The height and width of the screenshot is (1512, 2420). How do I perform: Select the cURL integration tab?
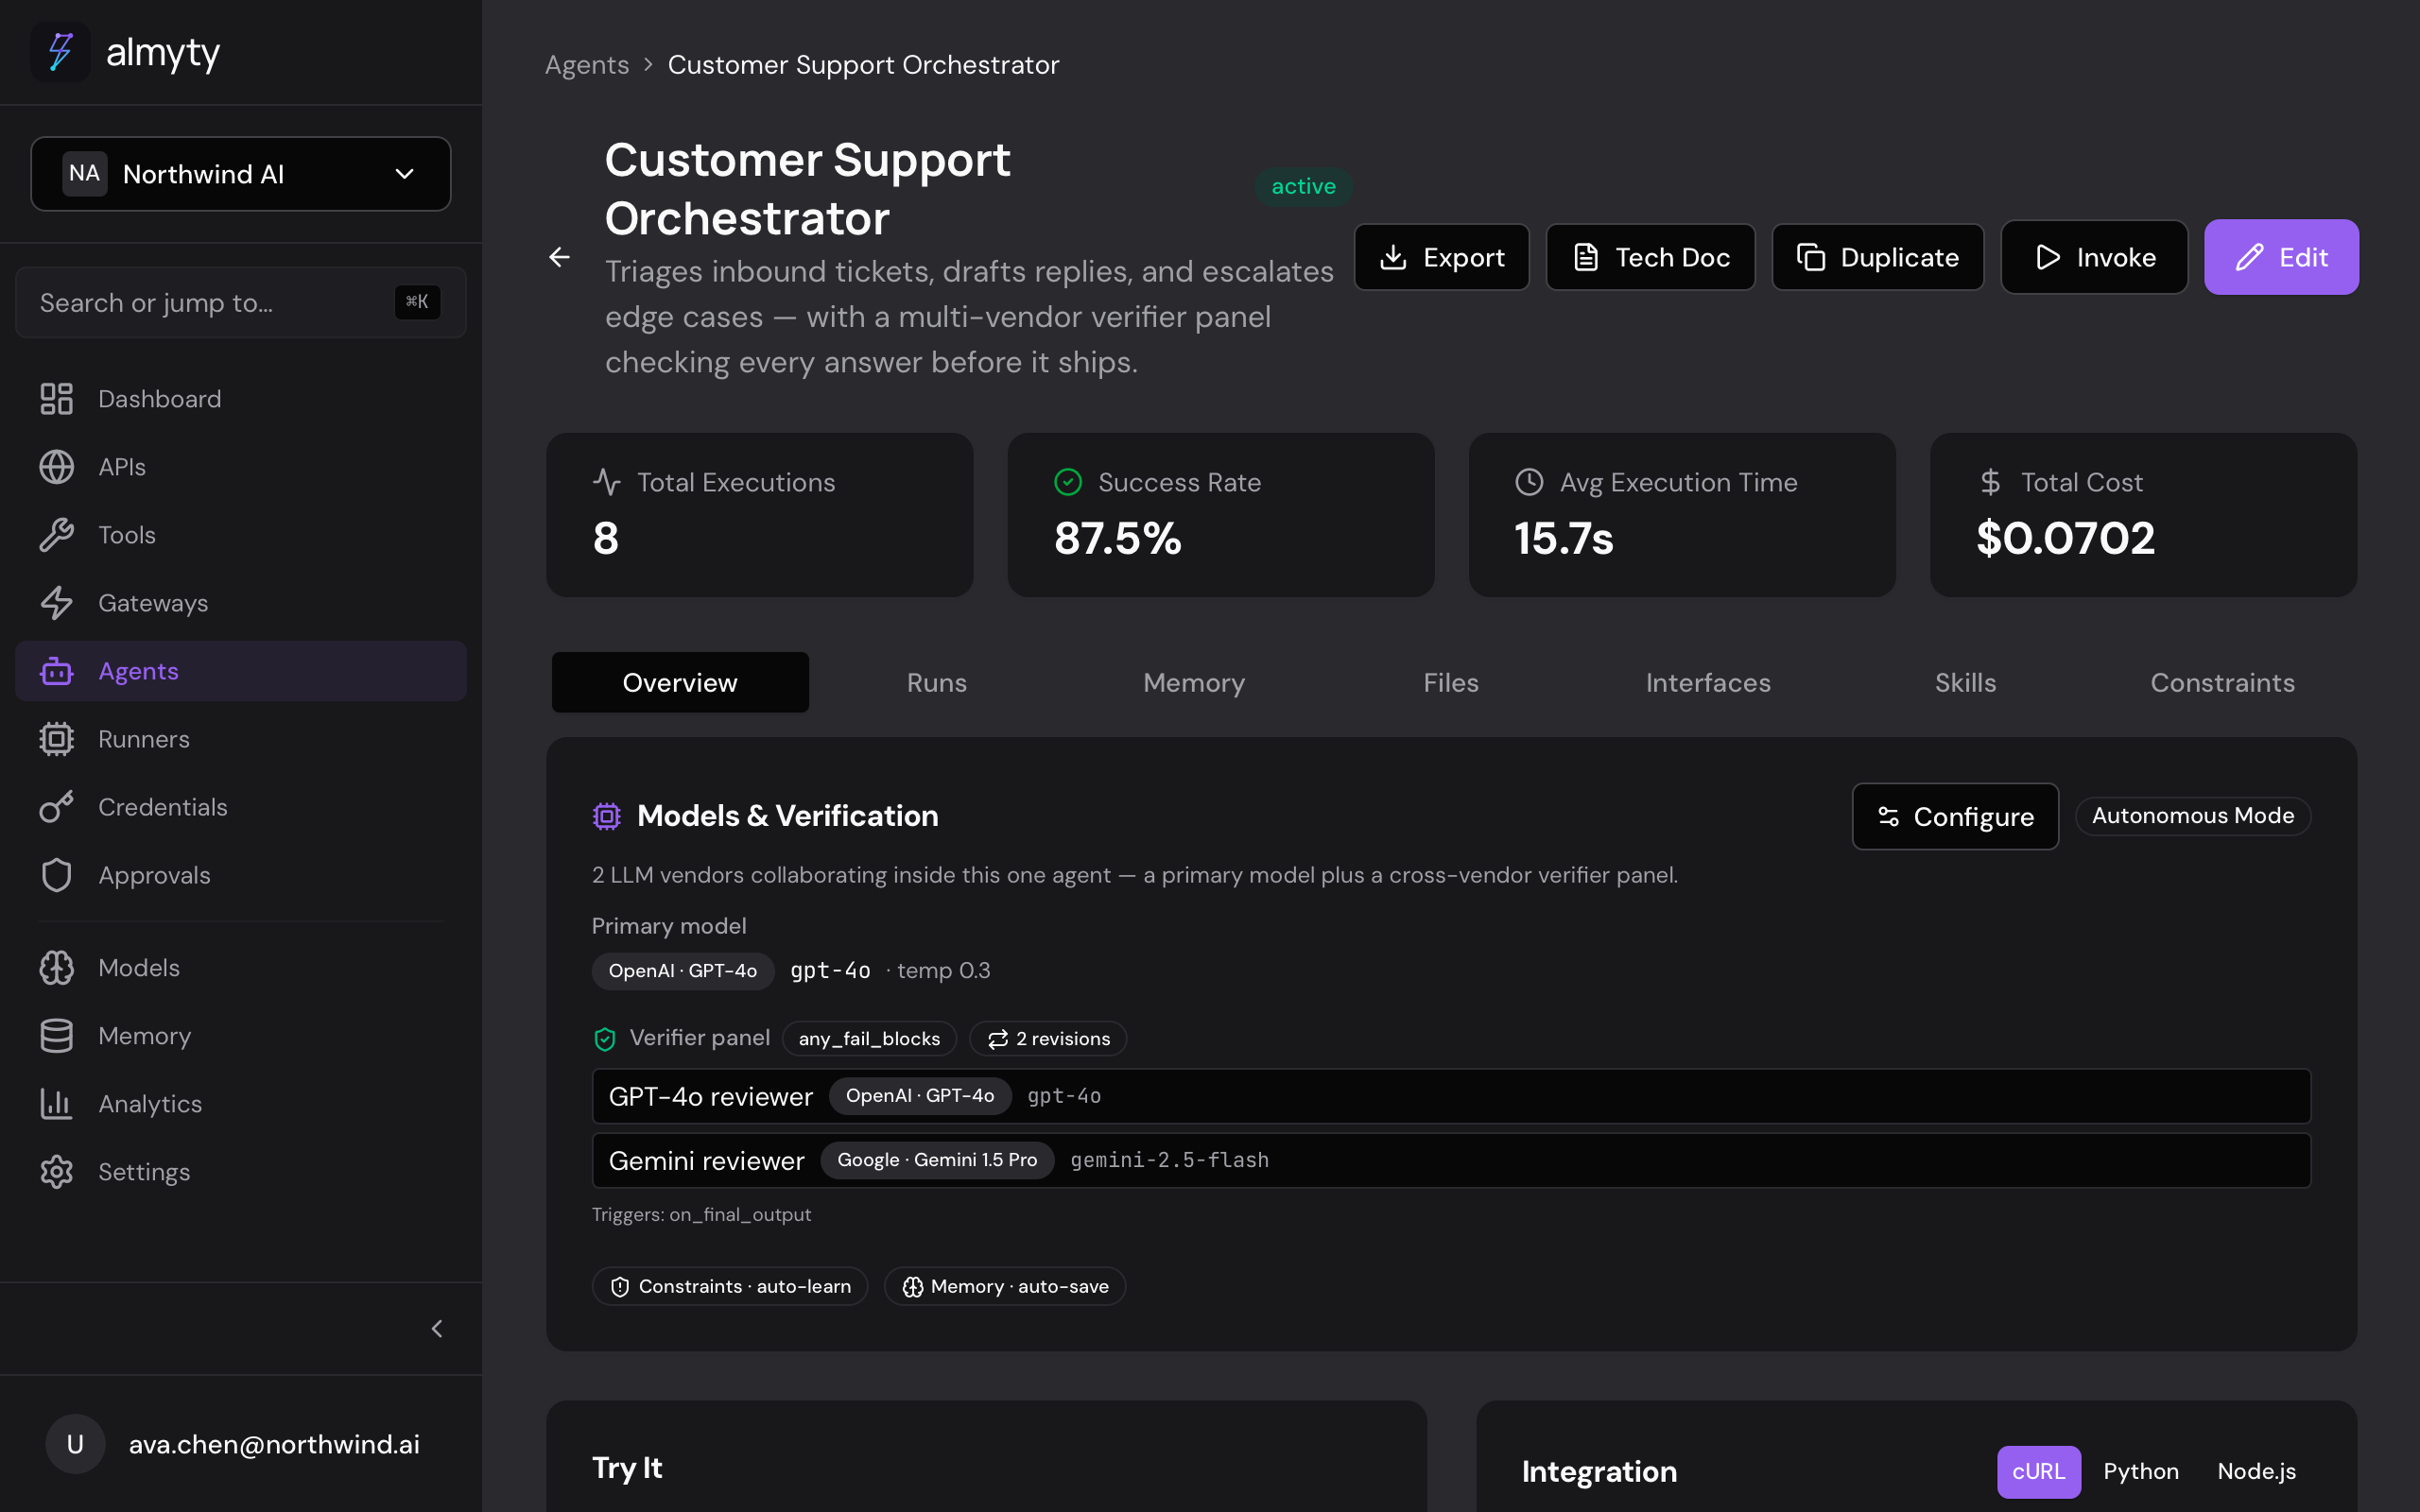point(2038,1472)
